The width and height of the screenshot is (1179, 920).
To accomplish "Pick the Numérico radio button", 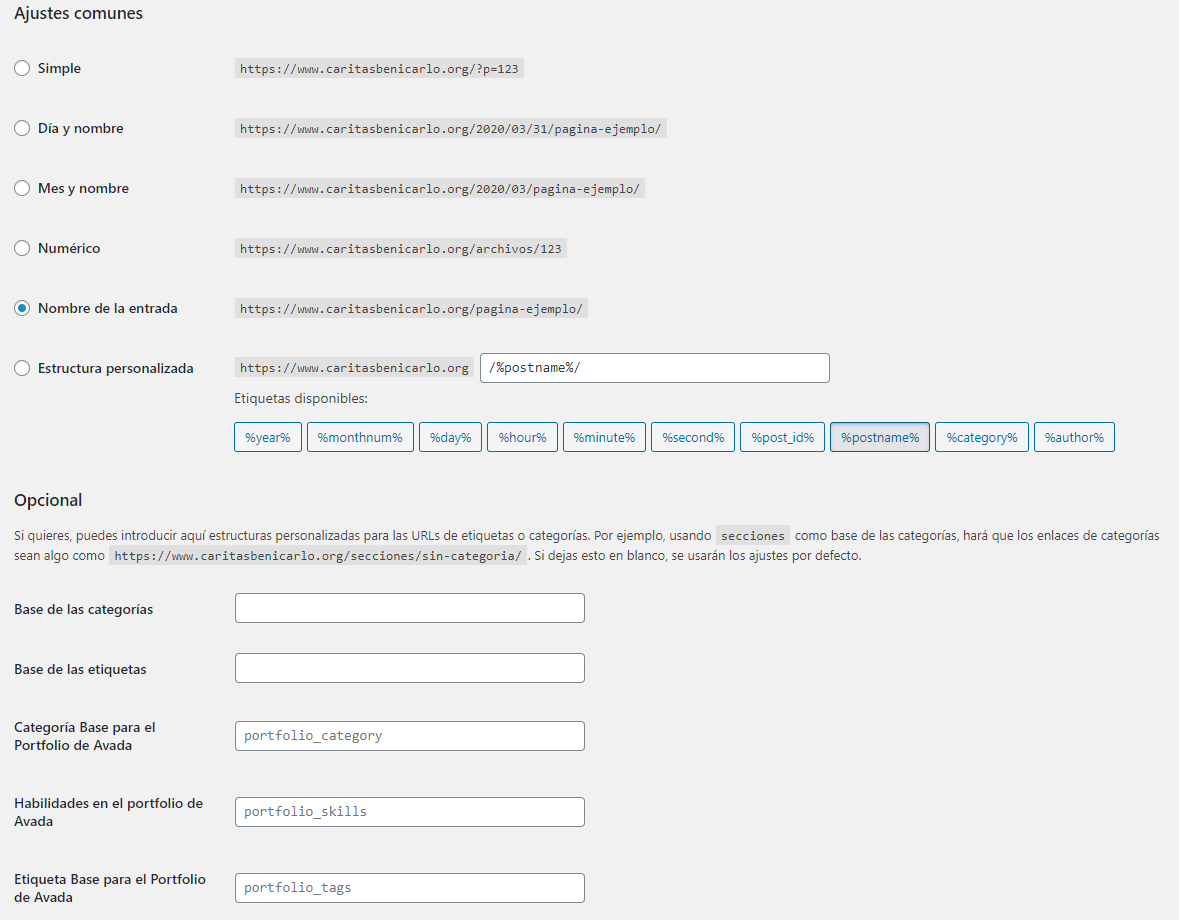I will [22, 248].
